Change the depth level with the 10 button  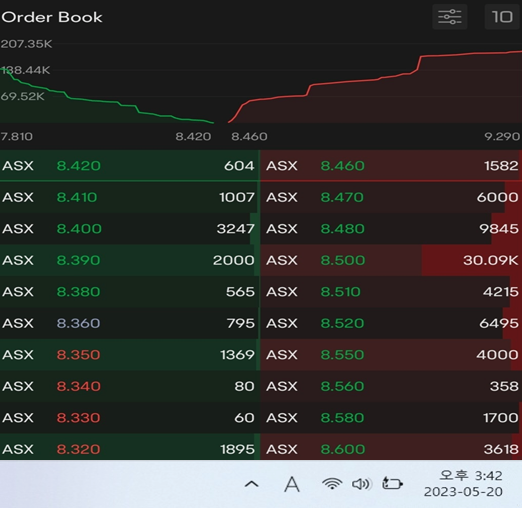coord(502,17)
